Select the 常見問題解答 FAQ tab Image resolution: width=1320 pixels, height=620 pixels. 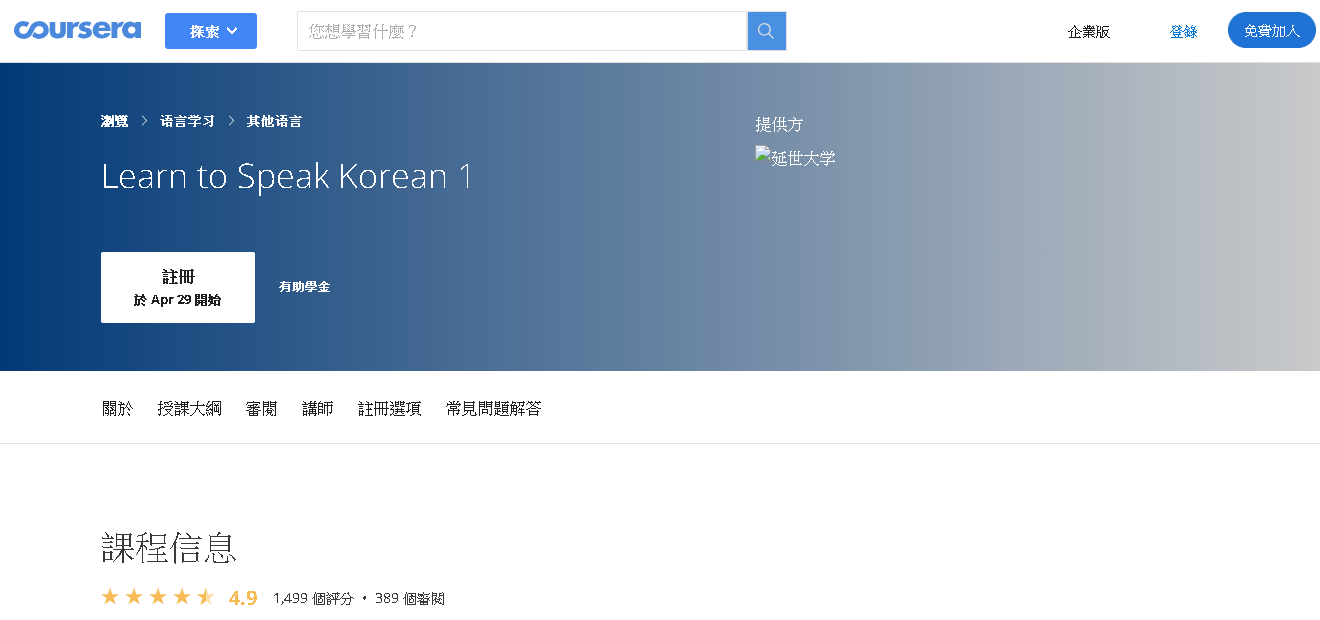coord(494,408)
